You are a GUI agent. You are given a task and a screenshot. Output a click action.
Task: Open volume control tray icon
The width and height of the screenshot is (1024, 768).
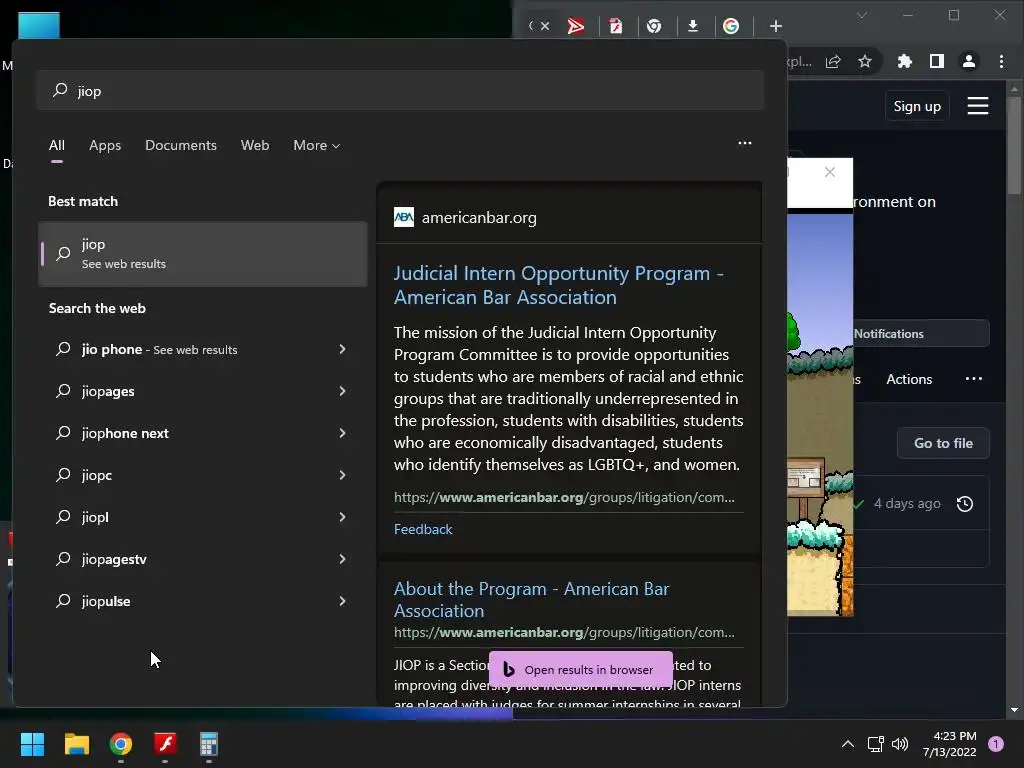(900, 744)
